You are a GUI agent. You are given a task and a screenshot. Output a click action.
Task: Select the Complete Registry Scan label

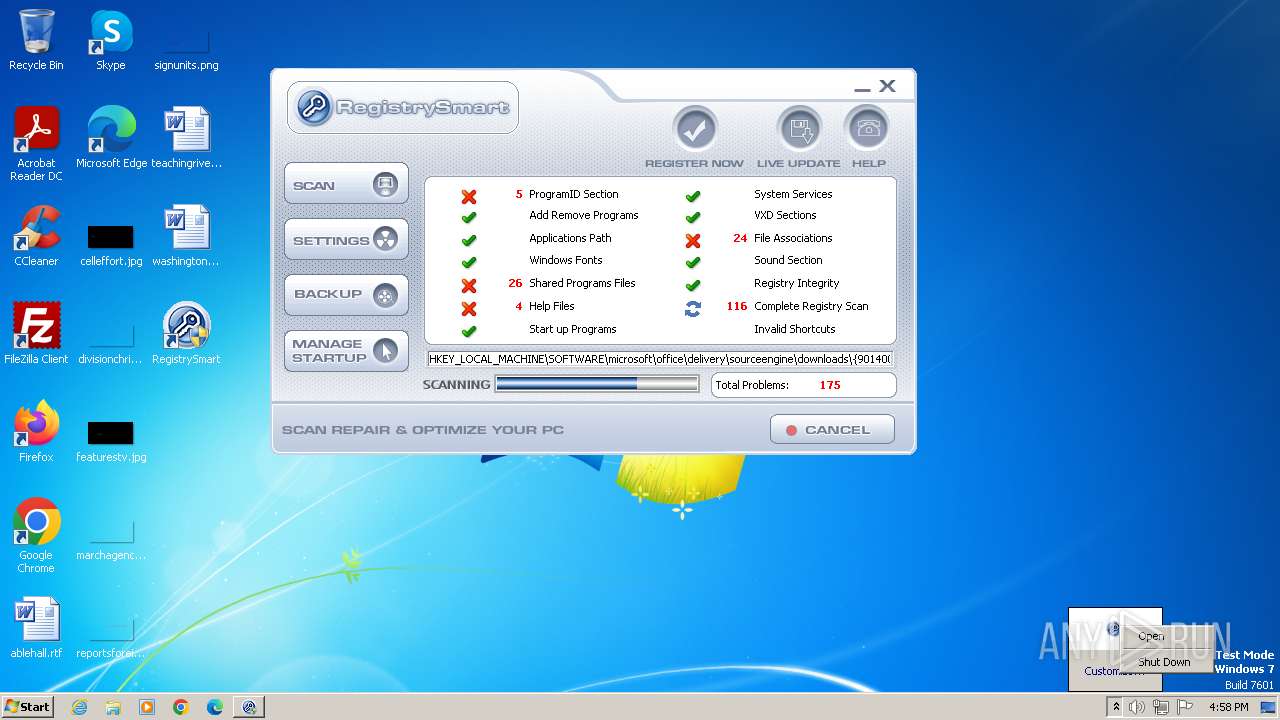811,306
